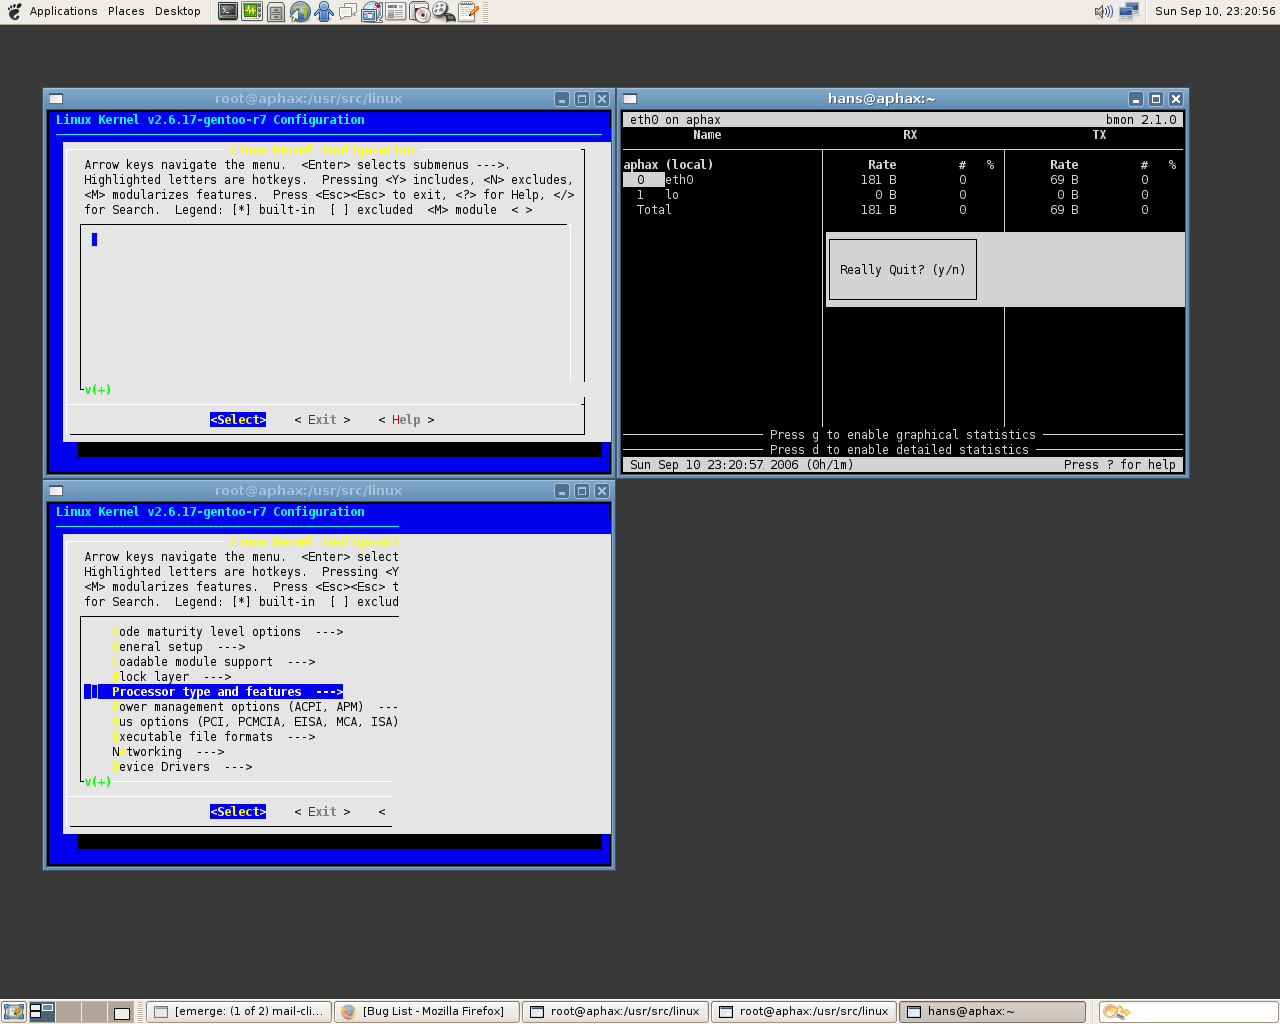Expand Code maturity level options submenu
Viewport: 1280px width, 1024px height.
click(228, 632)
